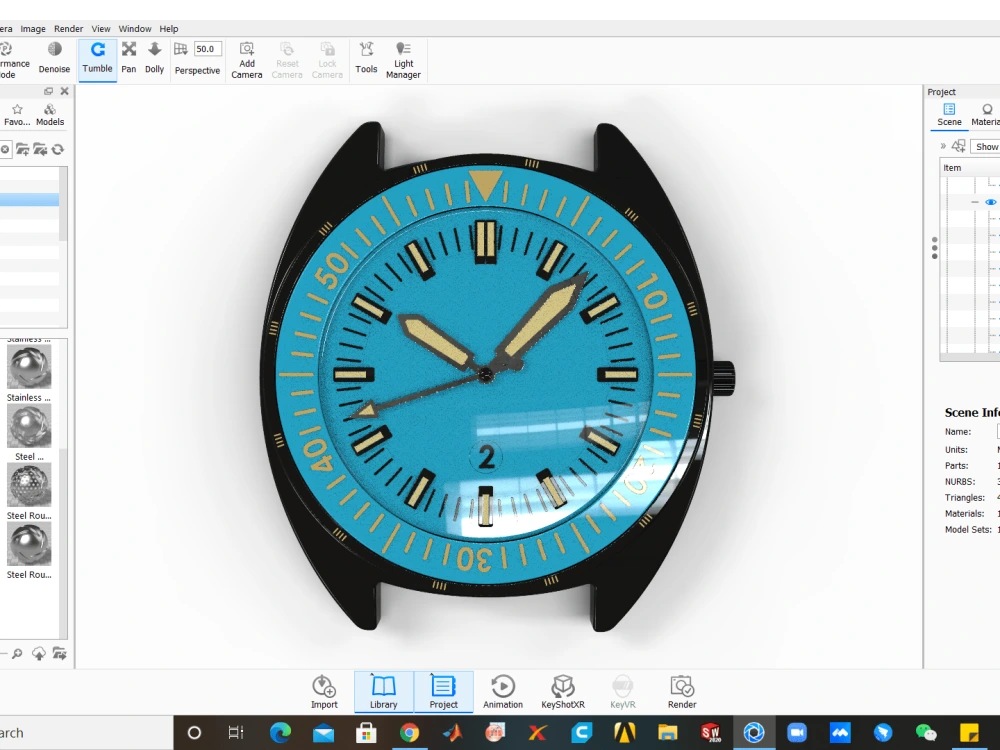Screen dimensions: 1000x750
Task: Toggle visibility eye of scene item
Action: point(990,202)
